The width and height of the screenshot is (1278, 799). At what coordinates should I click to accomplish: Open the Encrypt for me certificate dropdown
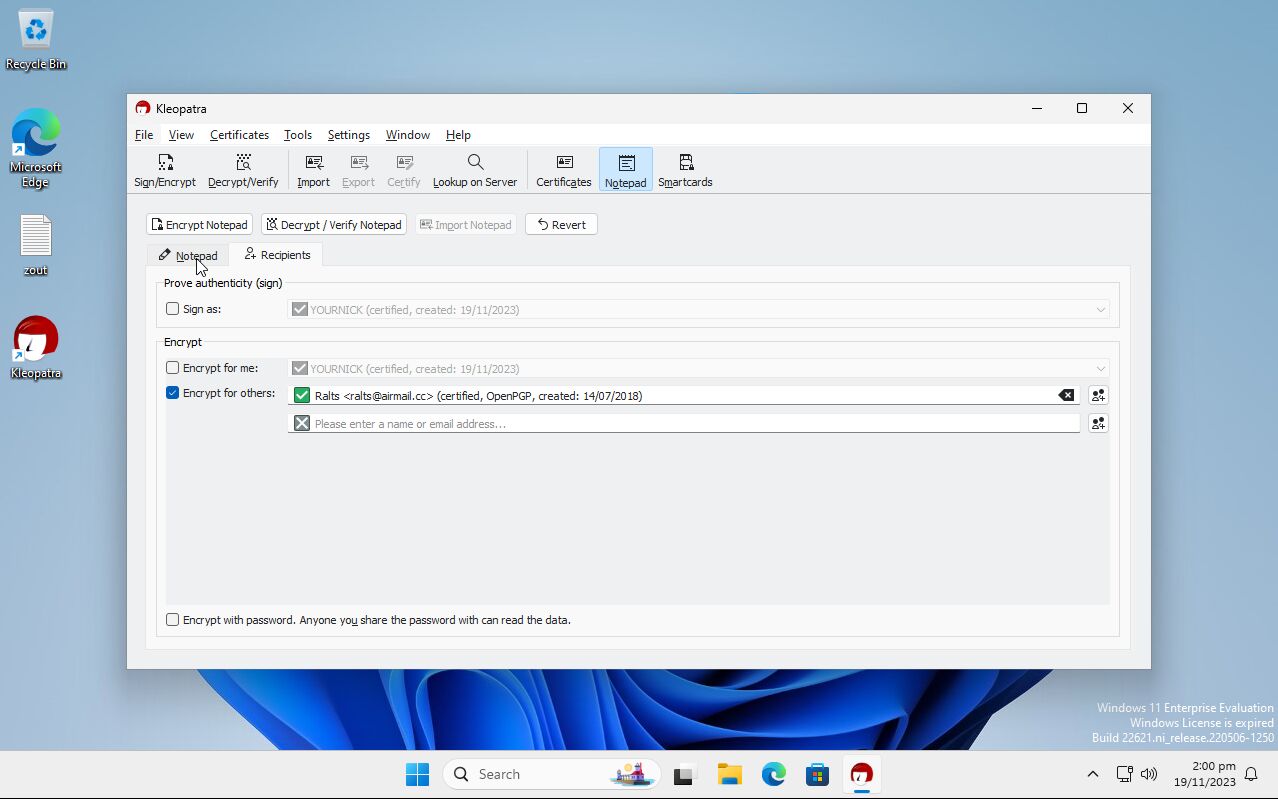click(1100, 368)
